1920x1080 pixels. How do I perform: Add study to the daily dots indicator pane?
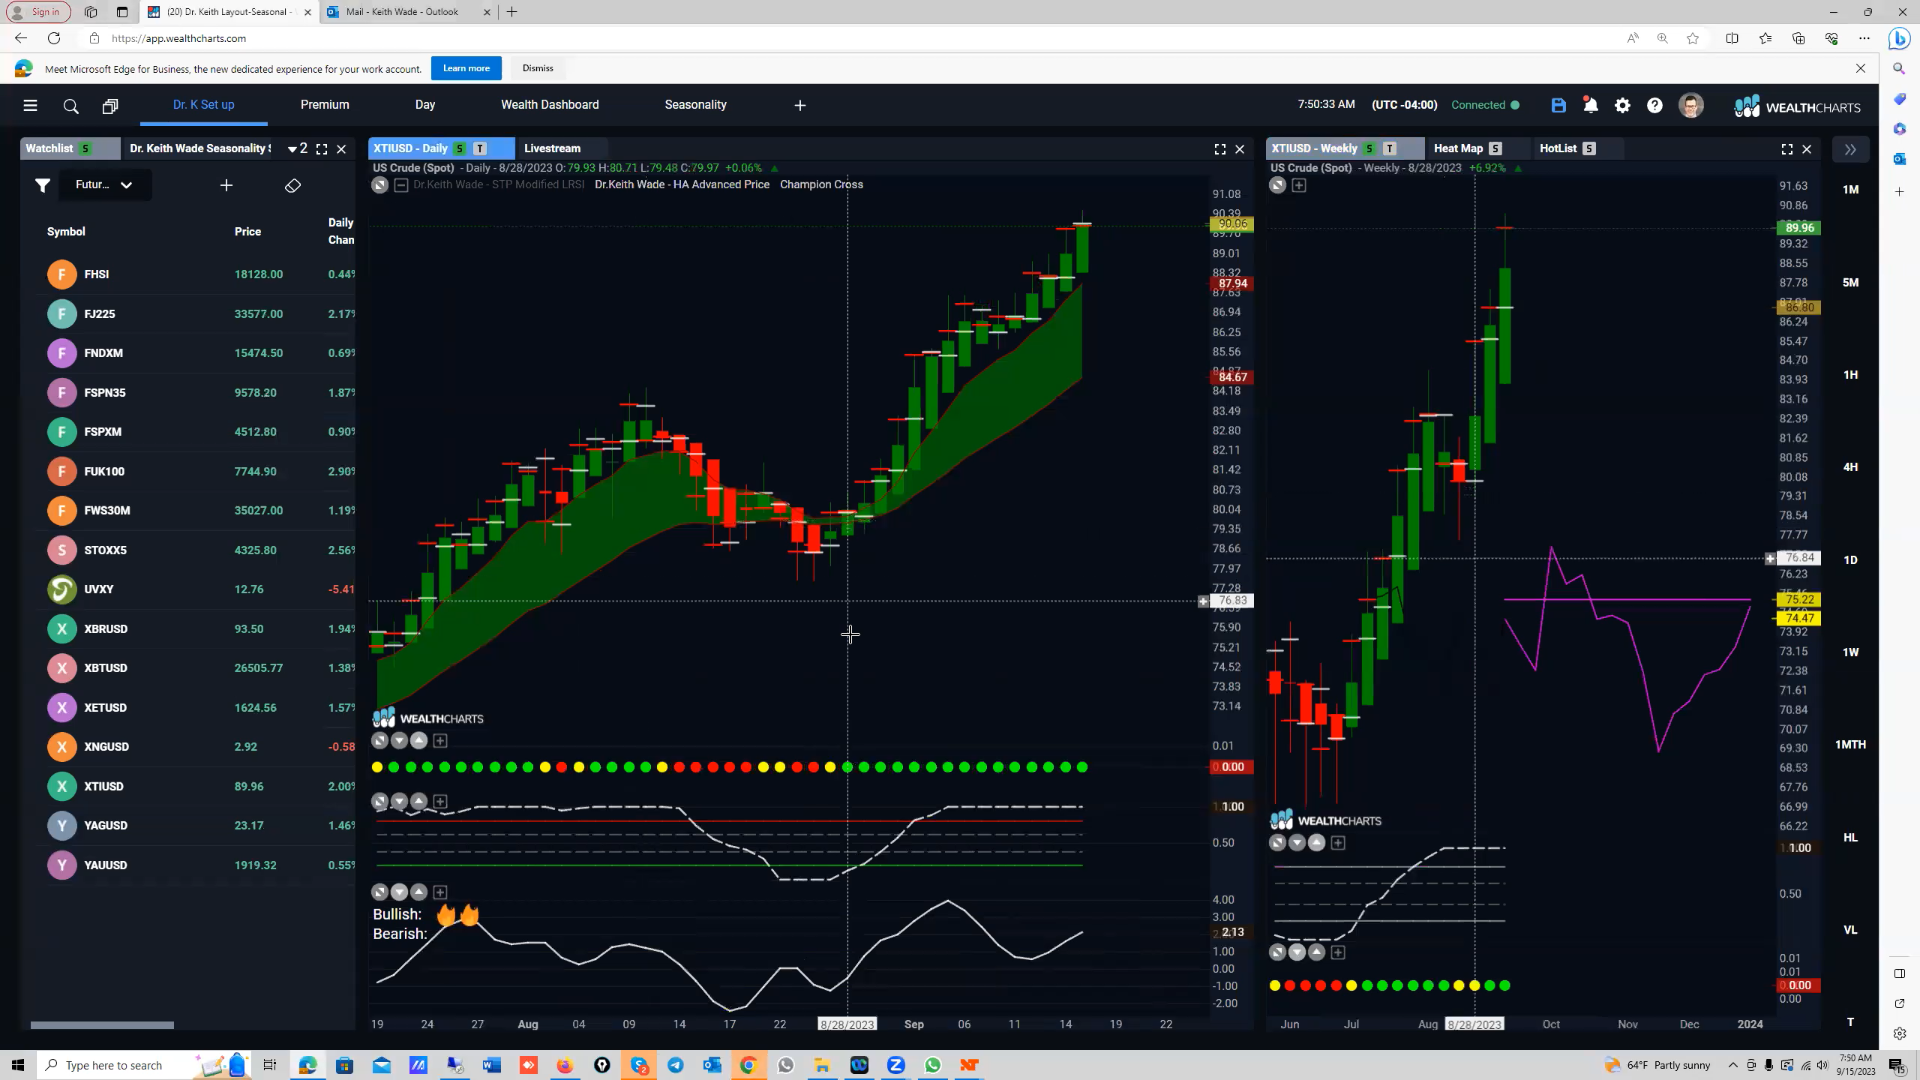(x=440, y=741)
